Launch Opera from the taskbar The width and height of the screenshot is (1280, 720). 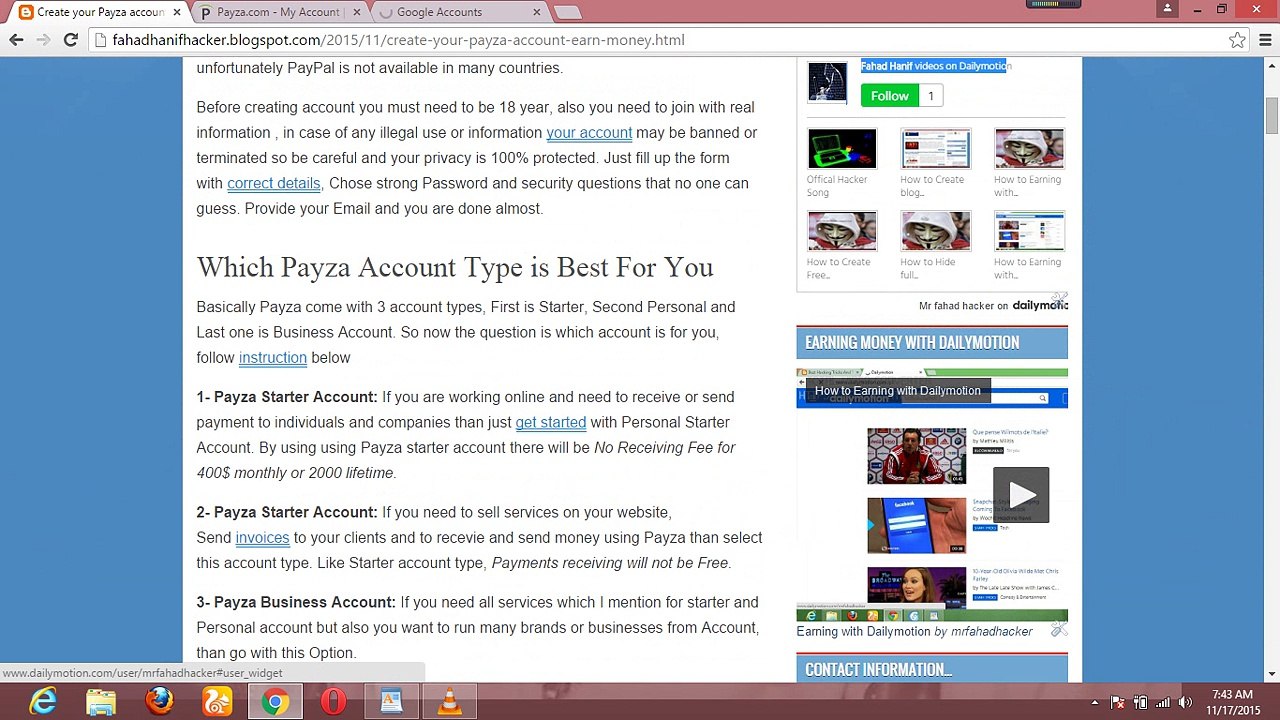pos(333,702)
